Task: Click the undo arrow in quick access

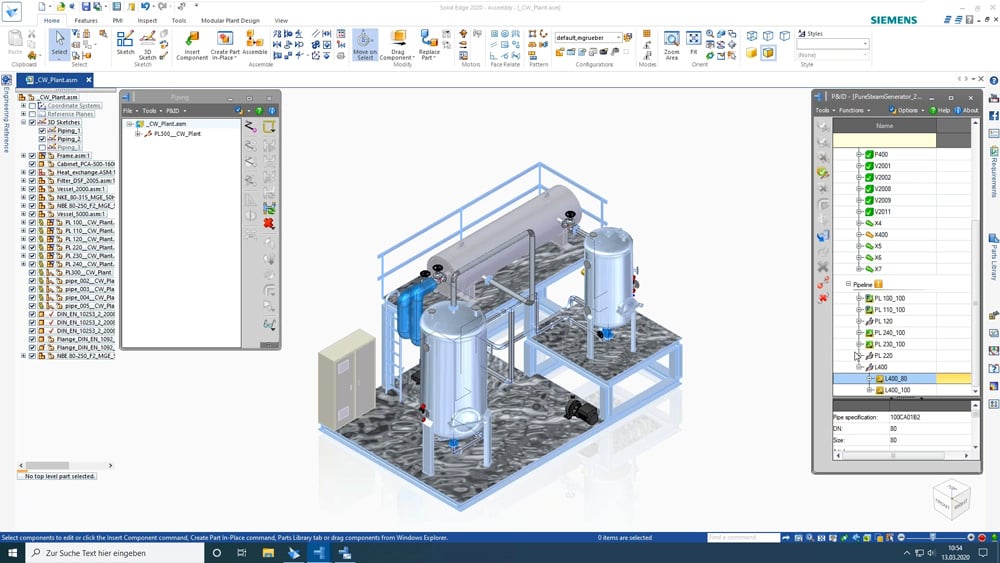Action: (x=145, y=6)
